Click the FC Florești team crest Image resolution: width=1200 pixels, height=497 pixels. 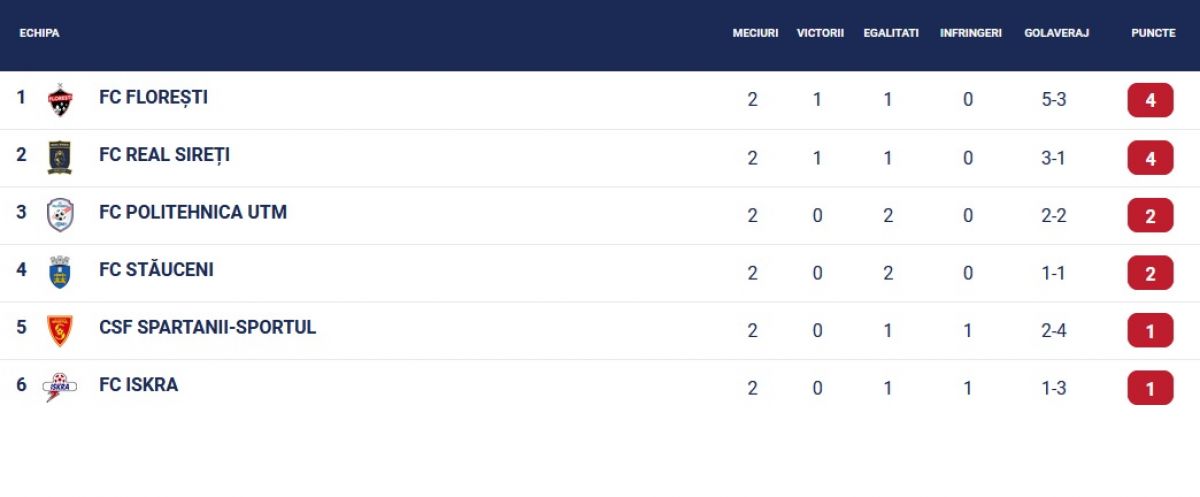(60, 100)
